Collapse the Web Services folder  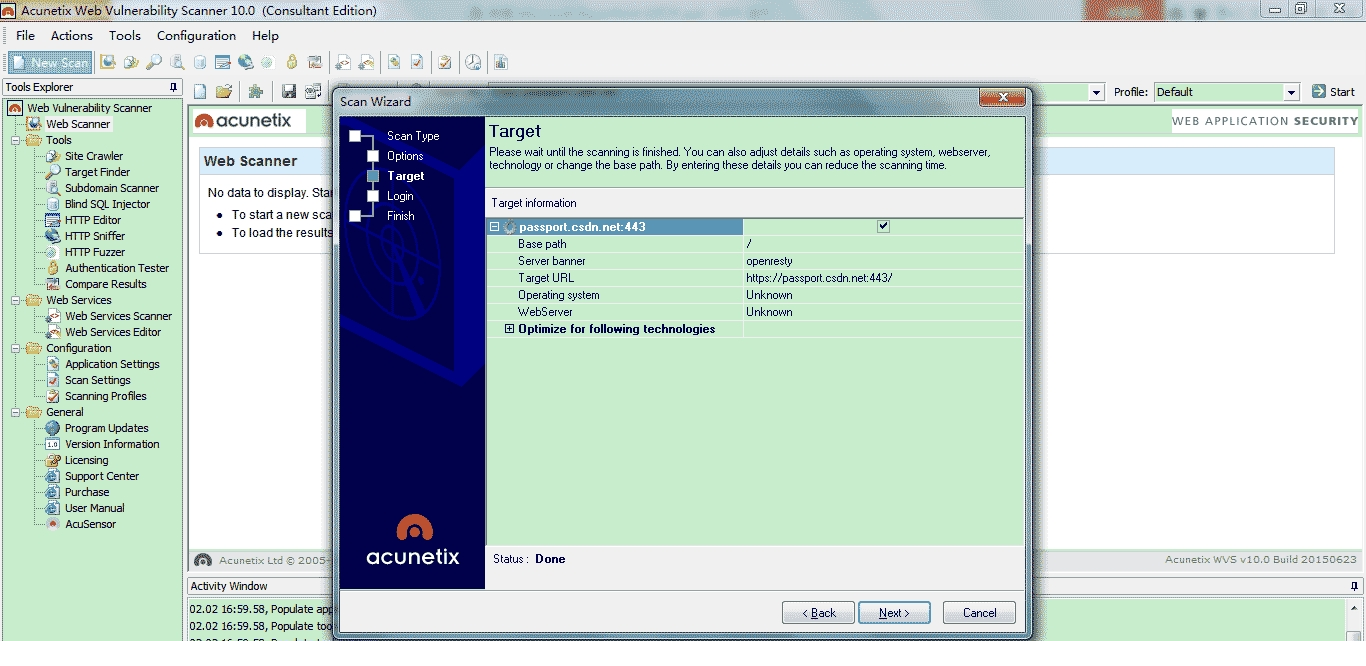(x=16, y=300)
